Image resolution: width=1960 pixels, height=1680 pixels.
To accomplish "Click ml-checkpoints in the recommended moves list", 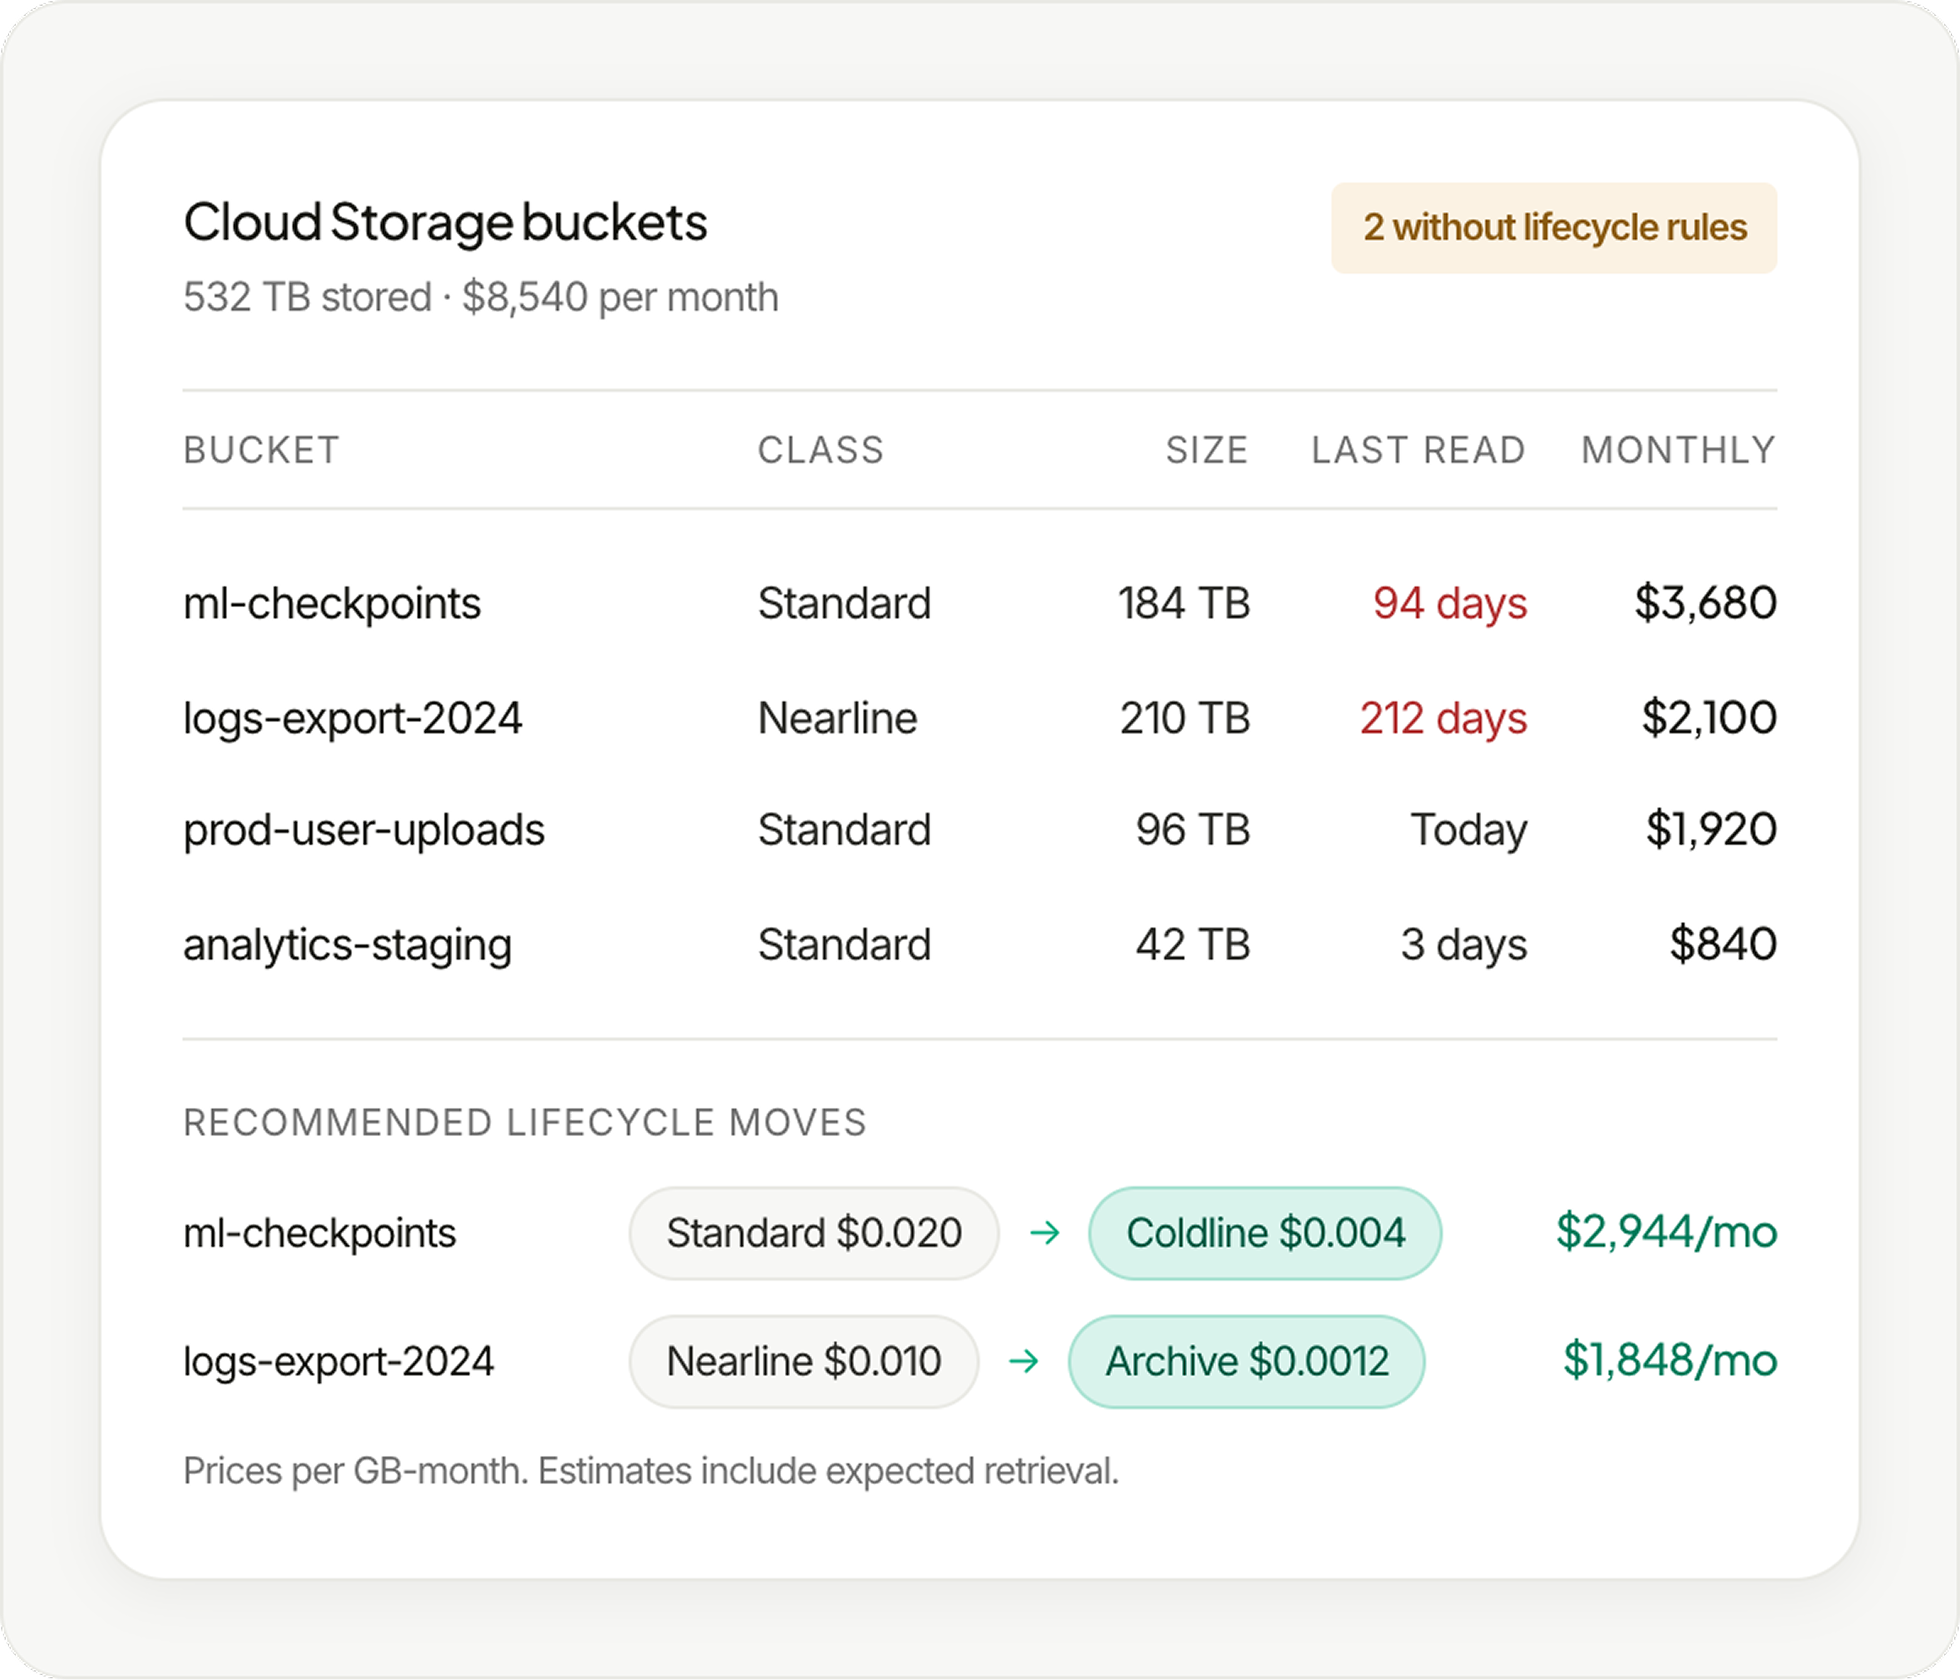I will [320, 1233].
